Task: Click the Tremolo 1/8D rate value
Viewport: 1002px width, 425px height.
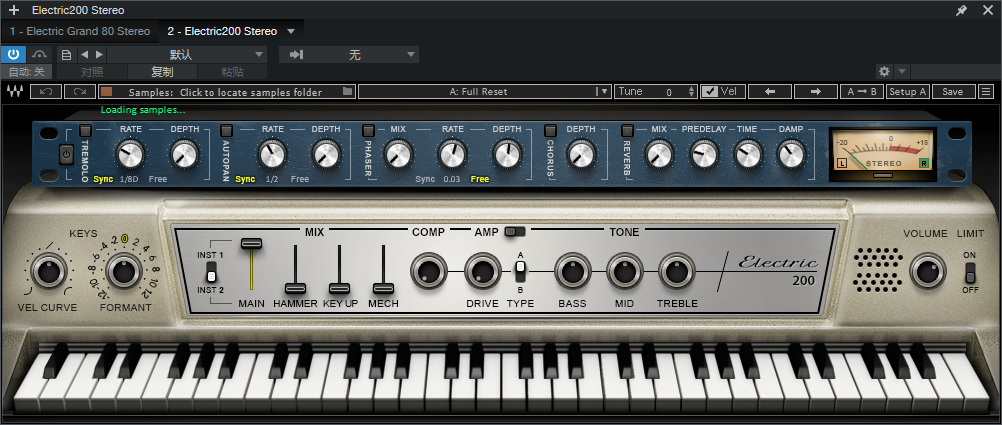Action: [130, 179]
